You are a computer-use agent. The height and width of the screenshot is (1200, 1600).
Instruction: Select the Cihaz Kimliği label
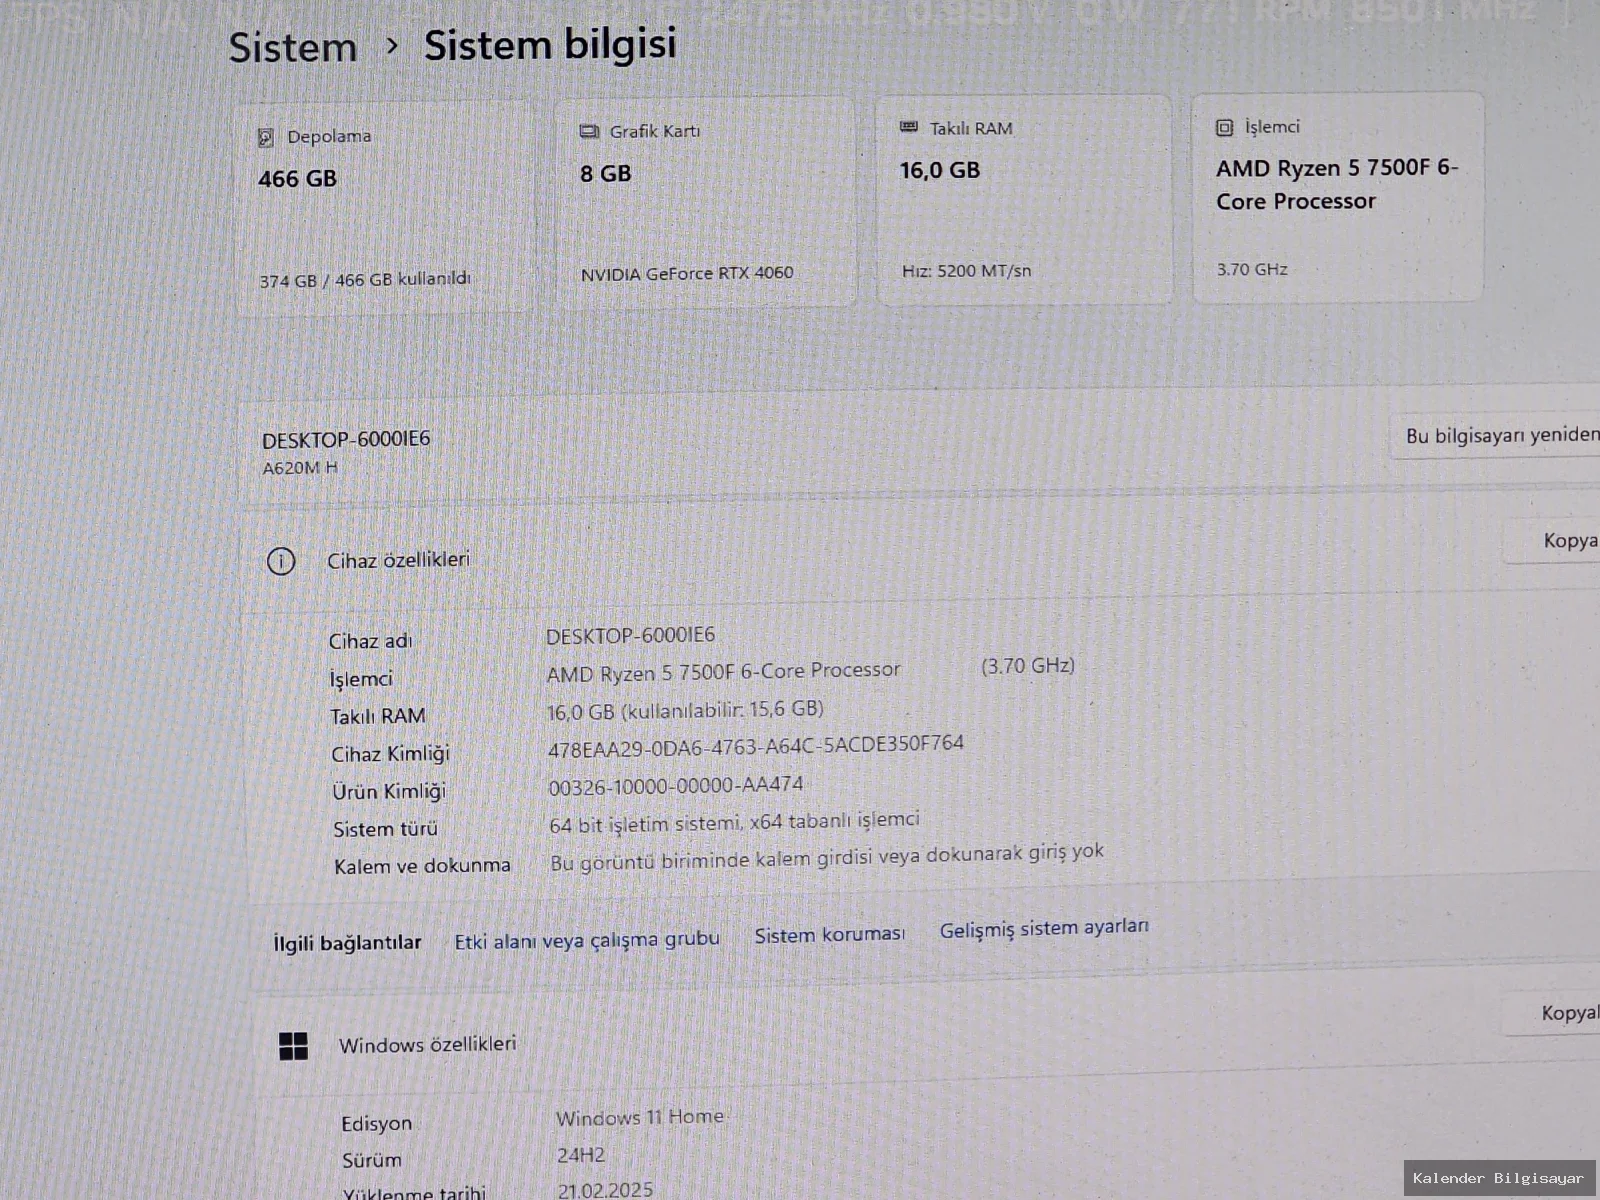pyautogui.click(x=391, y=754)
